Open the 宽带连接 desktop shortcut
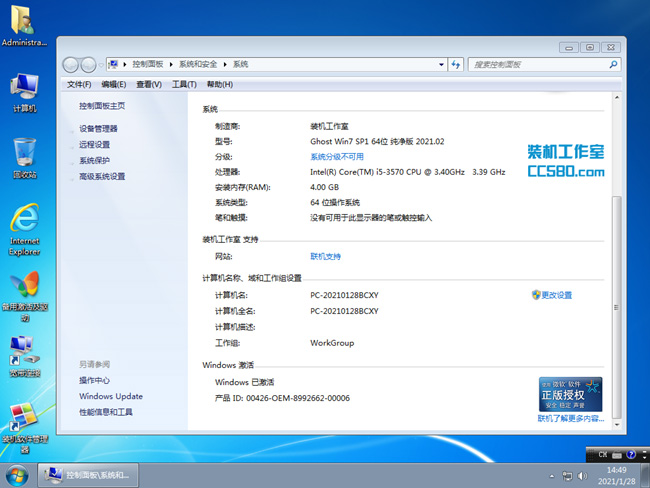 25,357
